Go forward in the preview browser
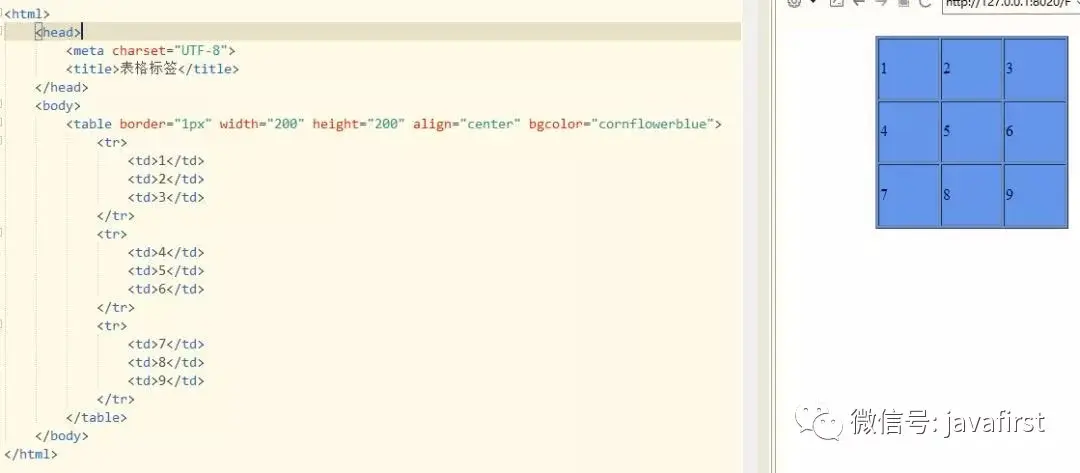The height and width of the screenshot is (473, 1080). click(x=880, y=3)
